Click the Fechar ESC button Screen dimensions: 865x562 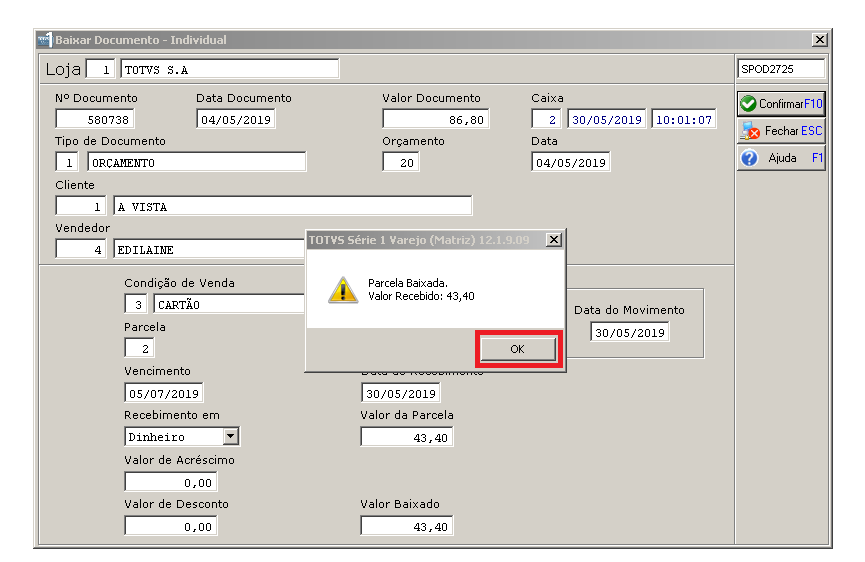tap(781, 131)
